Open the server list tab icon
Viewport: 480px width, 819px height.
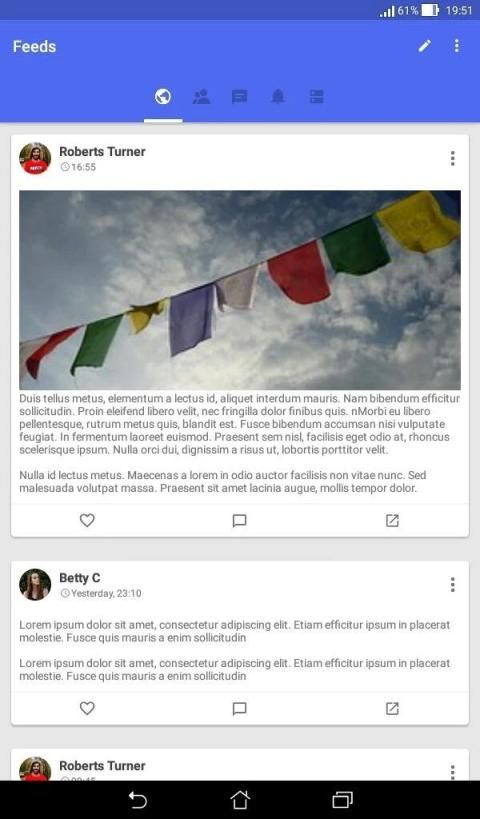317,97
